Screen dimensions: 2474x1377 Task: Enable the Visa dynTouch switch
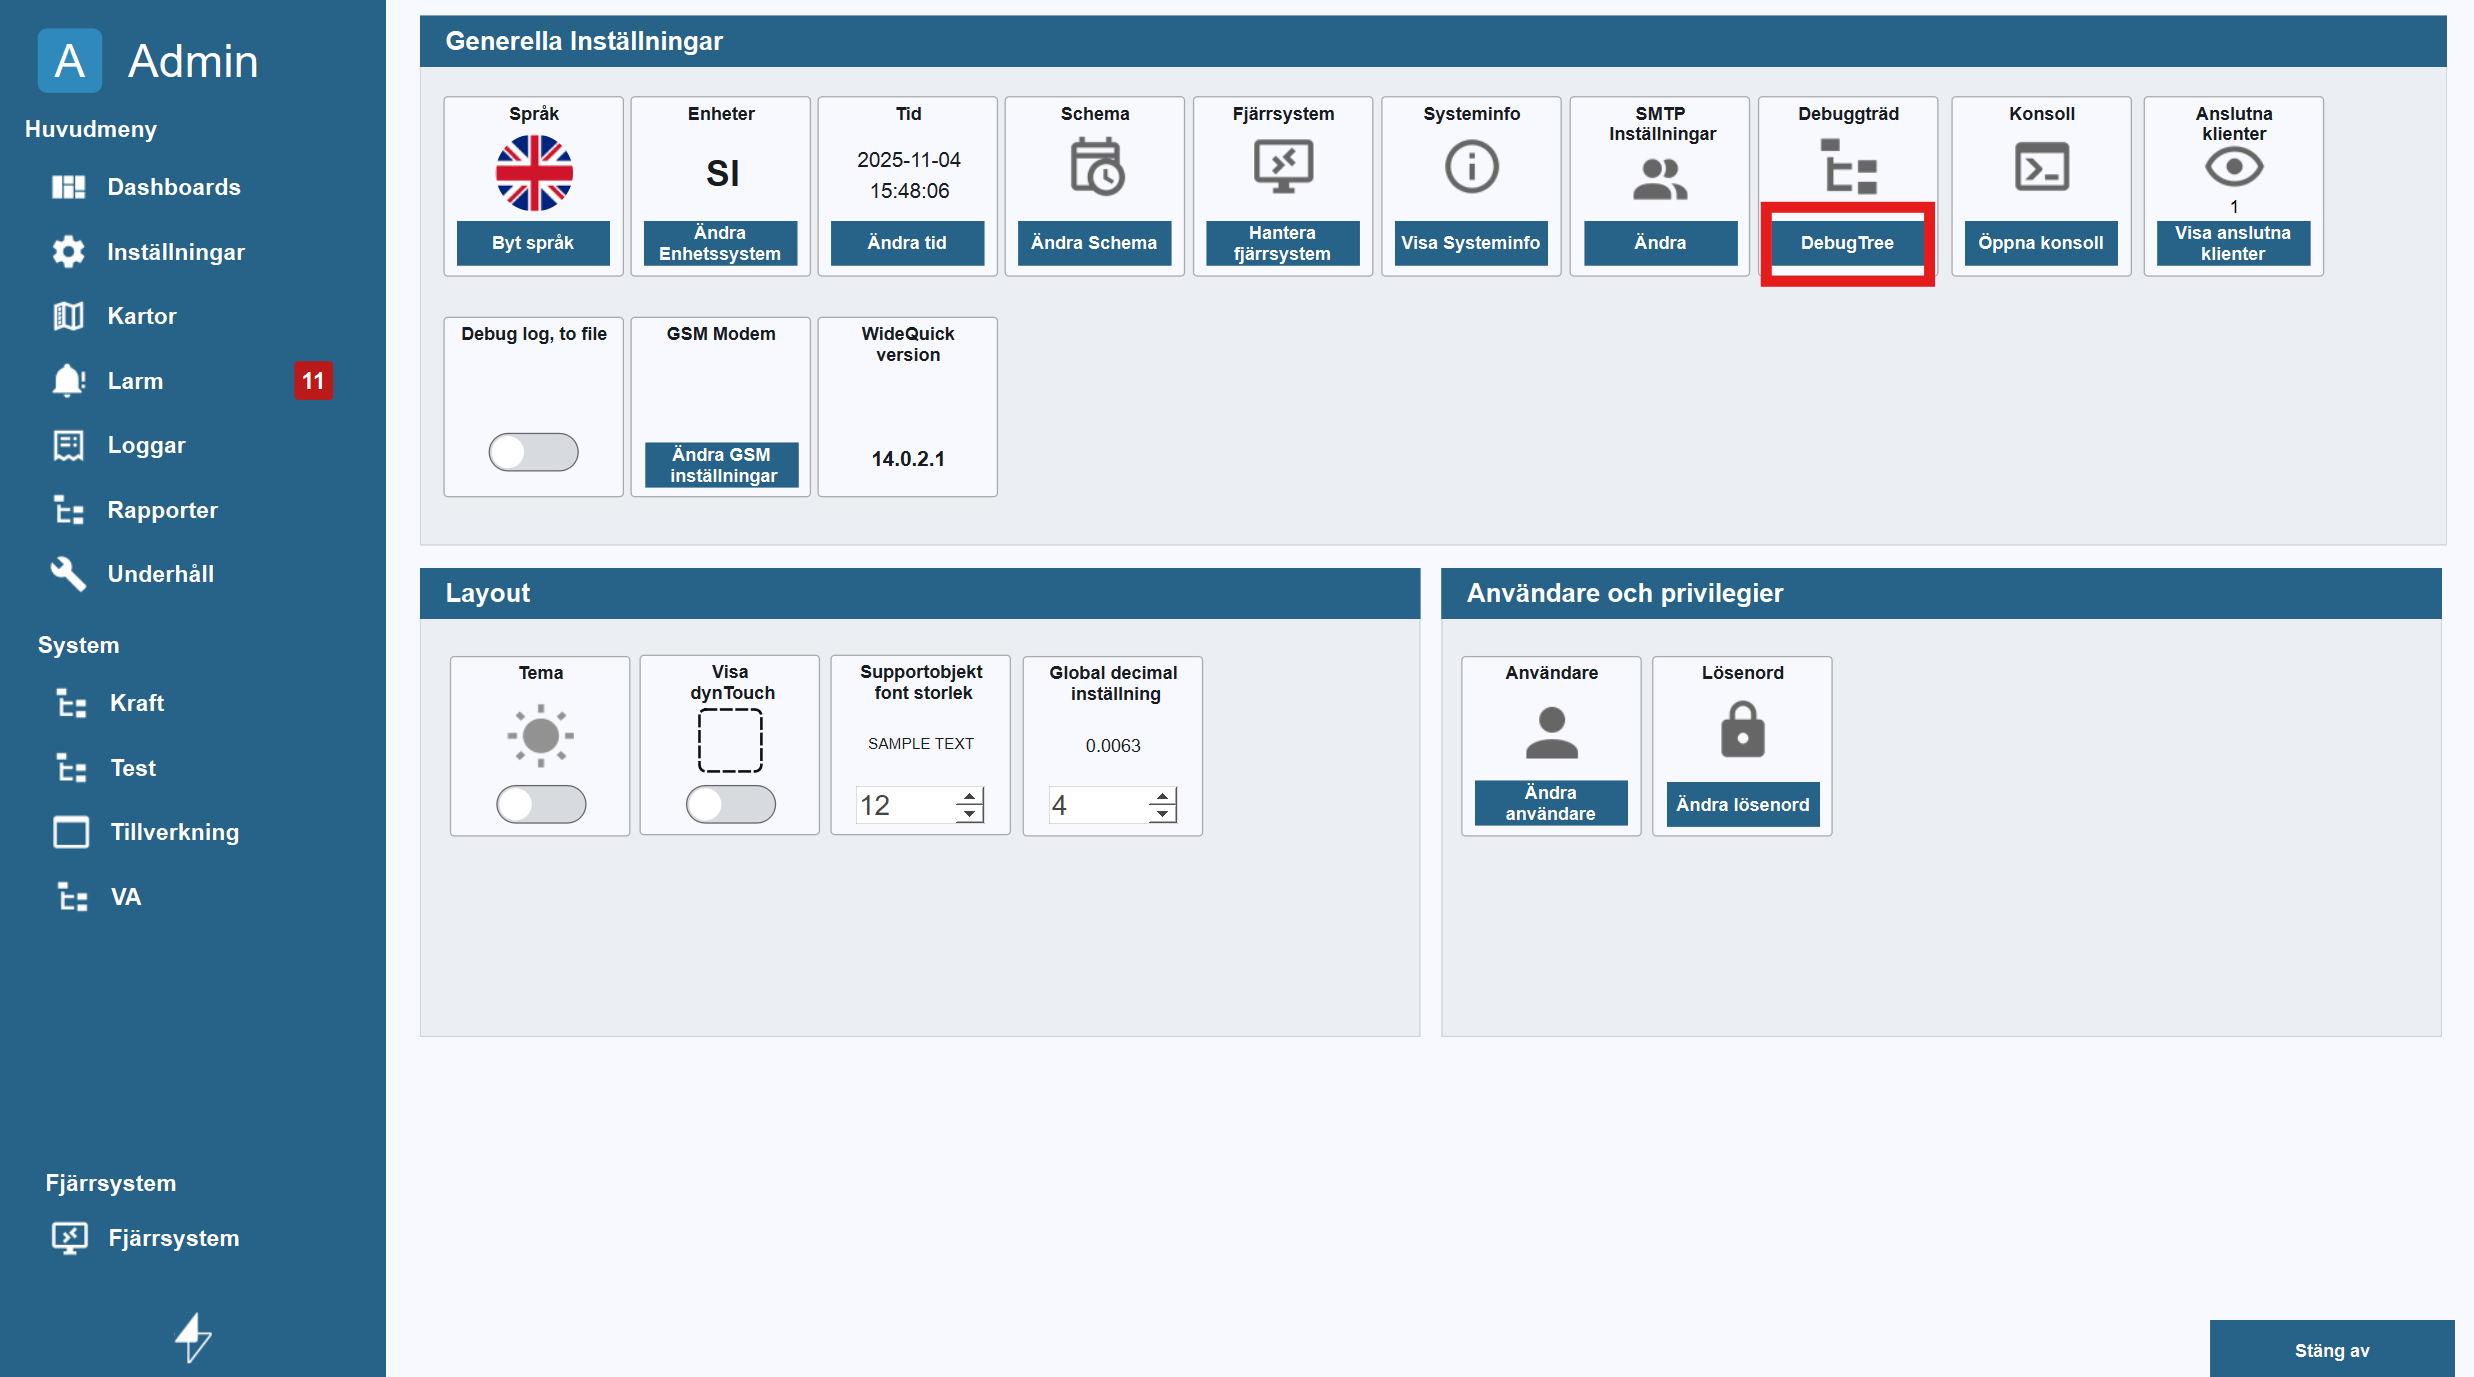[x=730, y=804]
